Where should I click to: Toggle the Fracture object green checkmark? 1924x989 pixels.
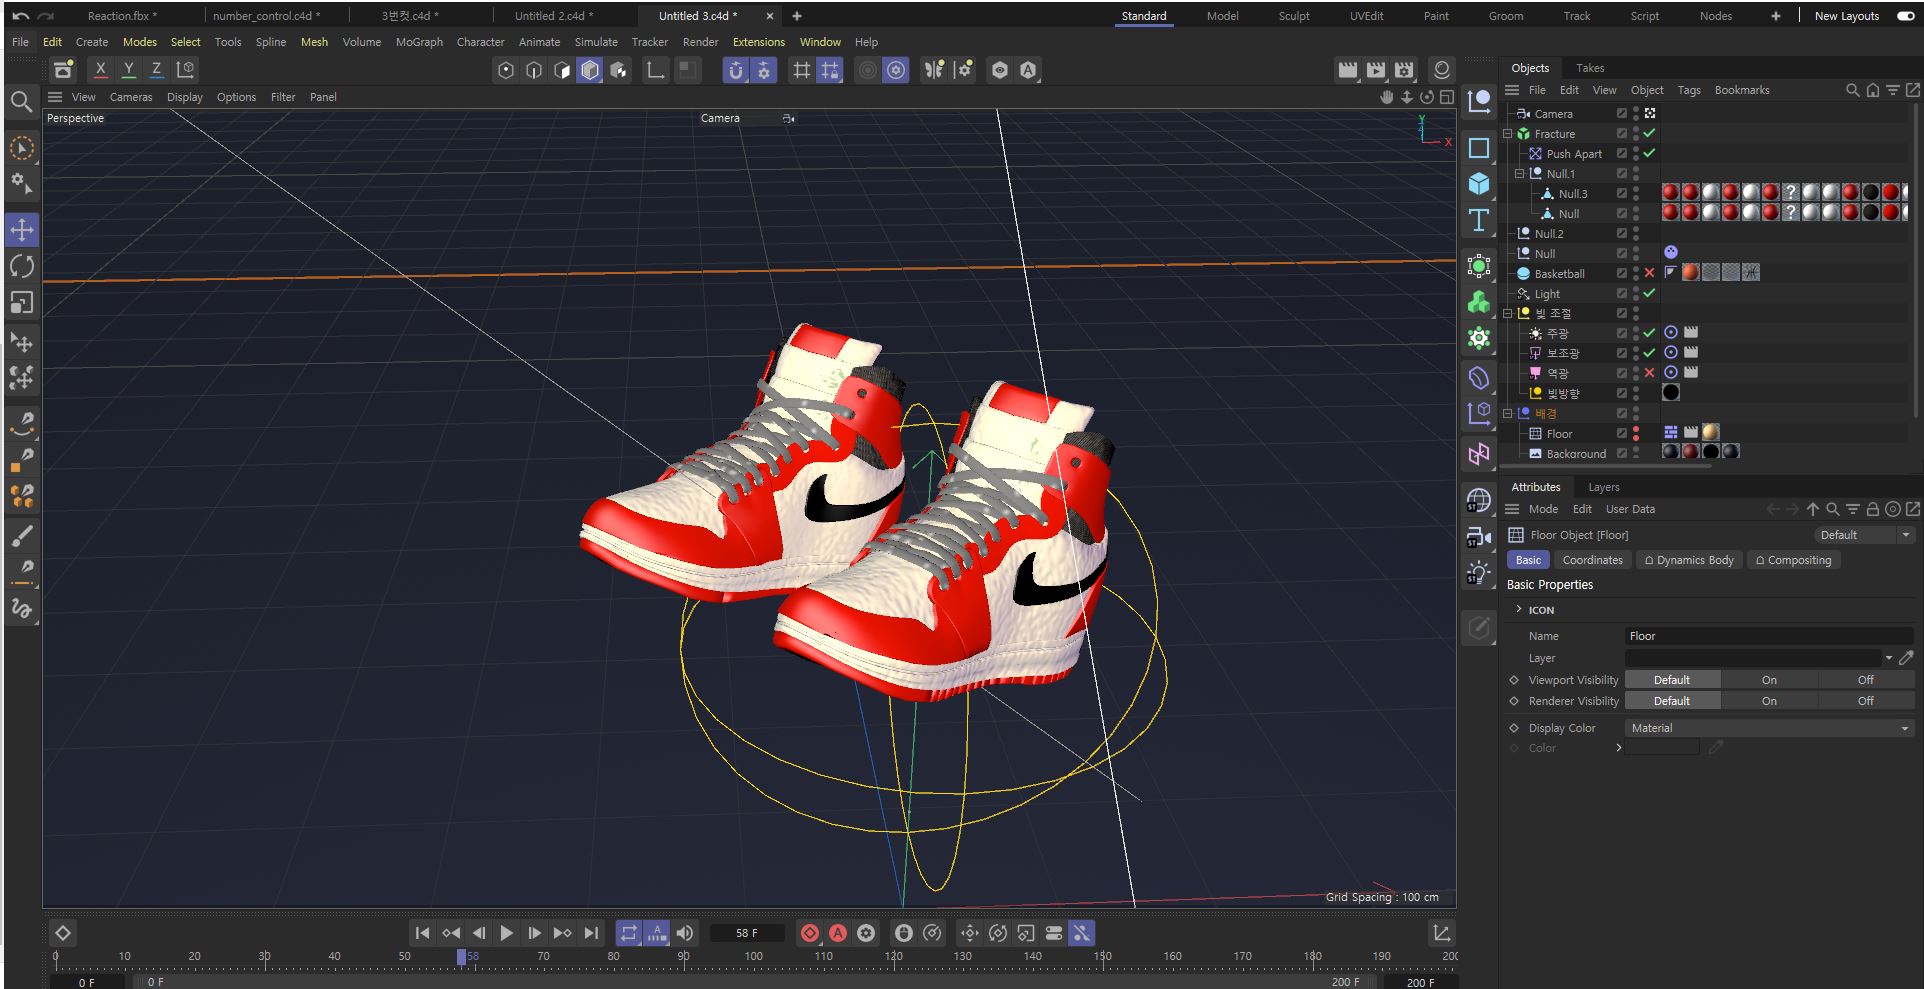pos(1649,133)
